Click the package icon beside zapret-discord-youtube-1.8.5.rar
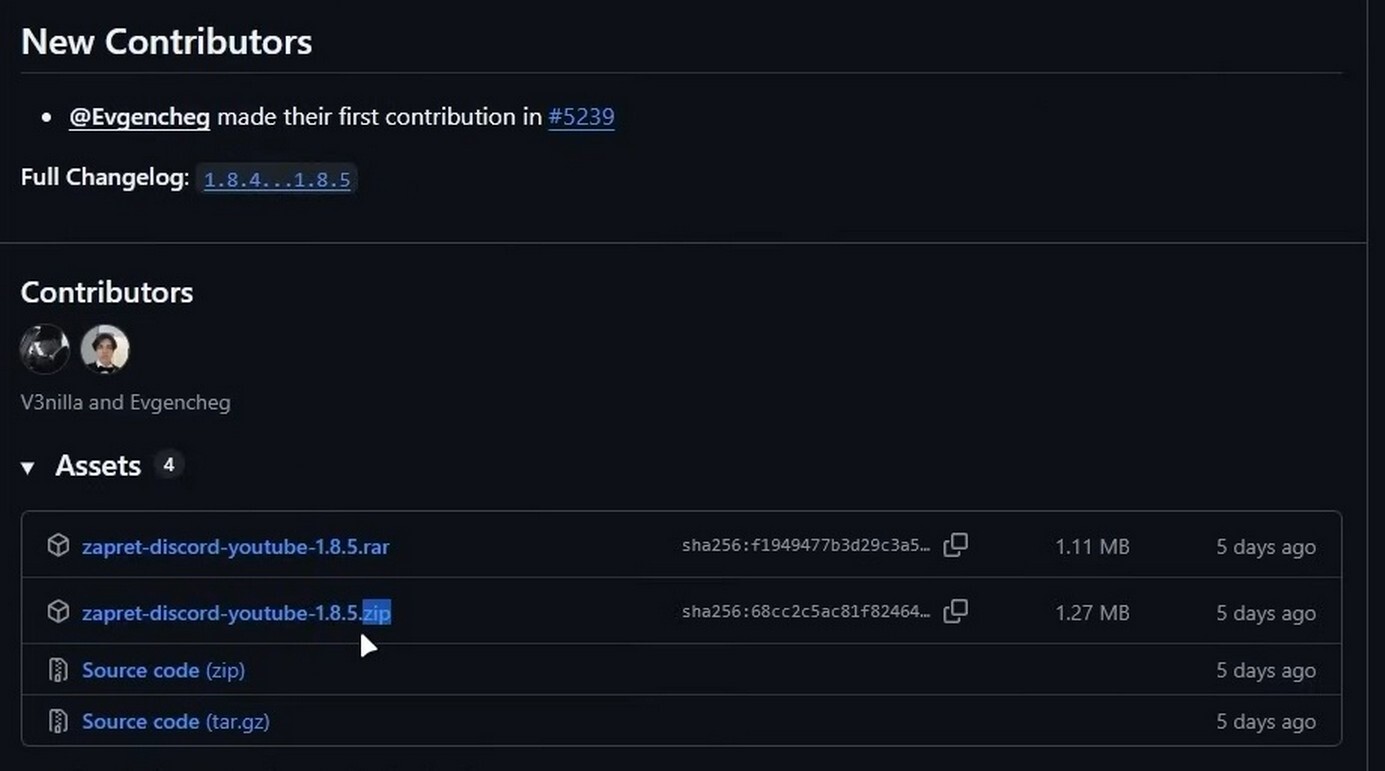Screen dimensions: 1385x771 pyautogui.click(x=58, y=545)
